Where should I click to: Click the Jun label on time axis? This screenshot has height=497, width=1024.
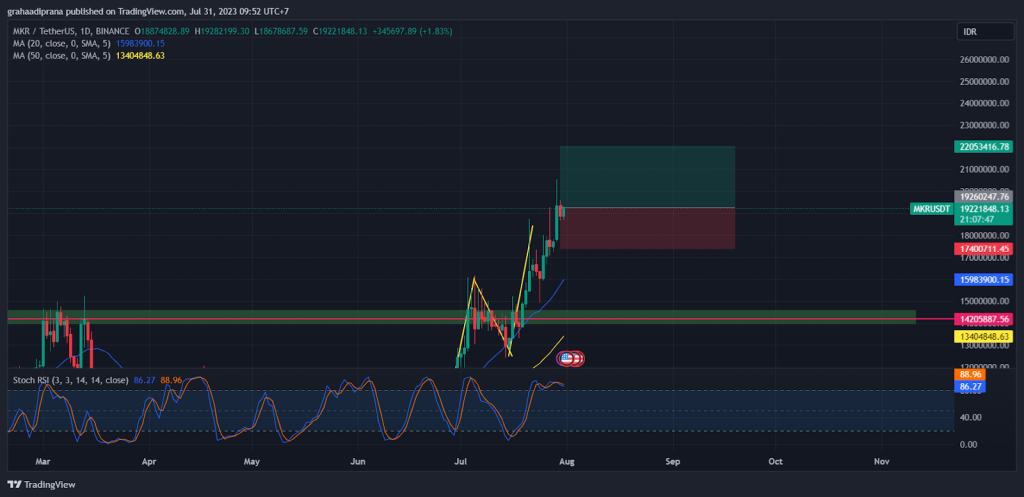[357, 461]
